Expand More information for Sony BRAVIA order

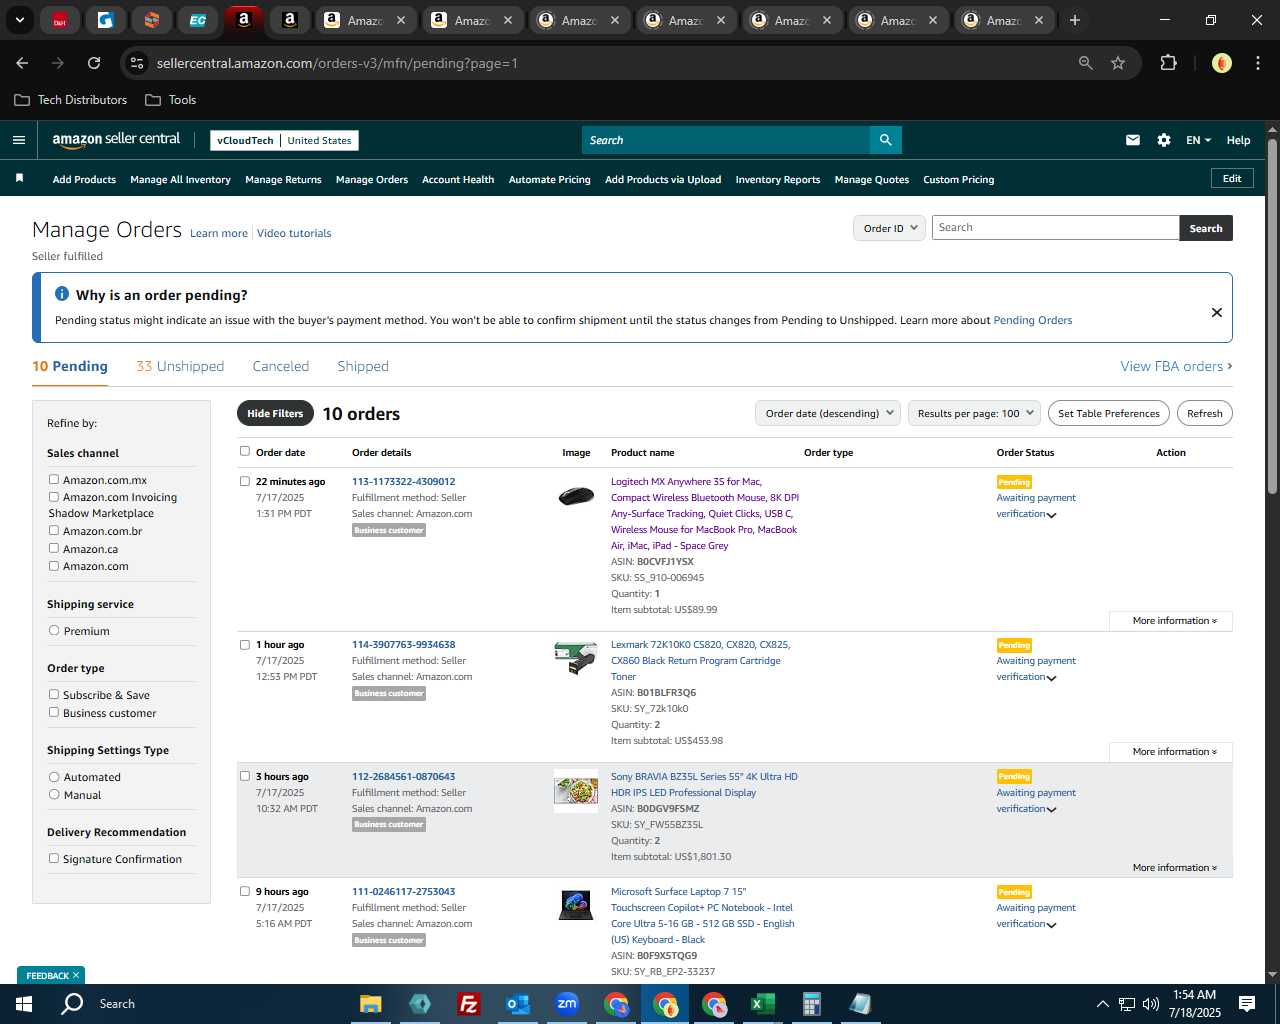pos(1174,868)
